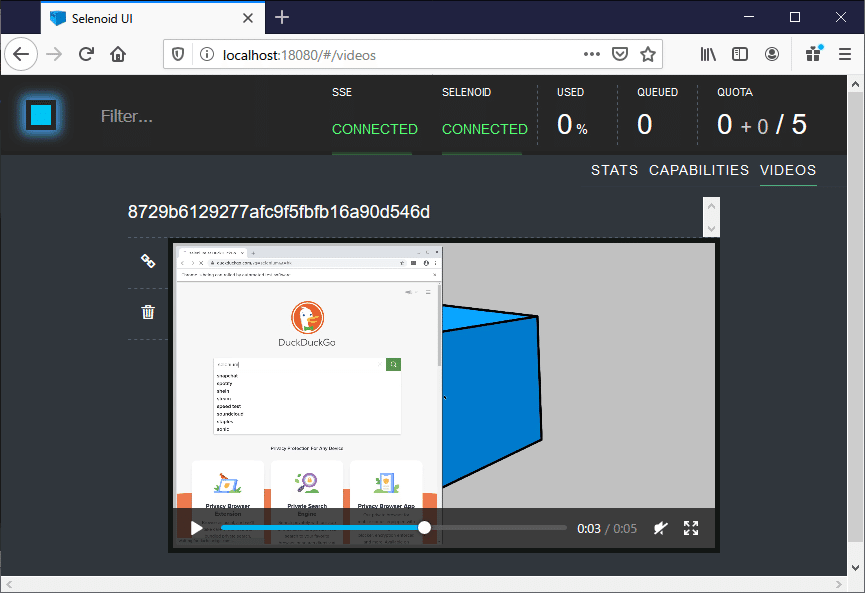Click the DuckDuckGo logo in video frame
The image size is (865, 593).
tap(307, 317)
